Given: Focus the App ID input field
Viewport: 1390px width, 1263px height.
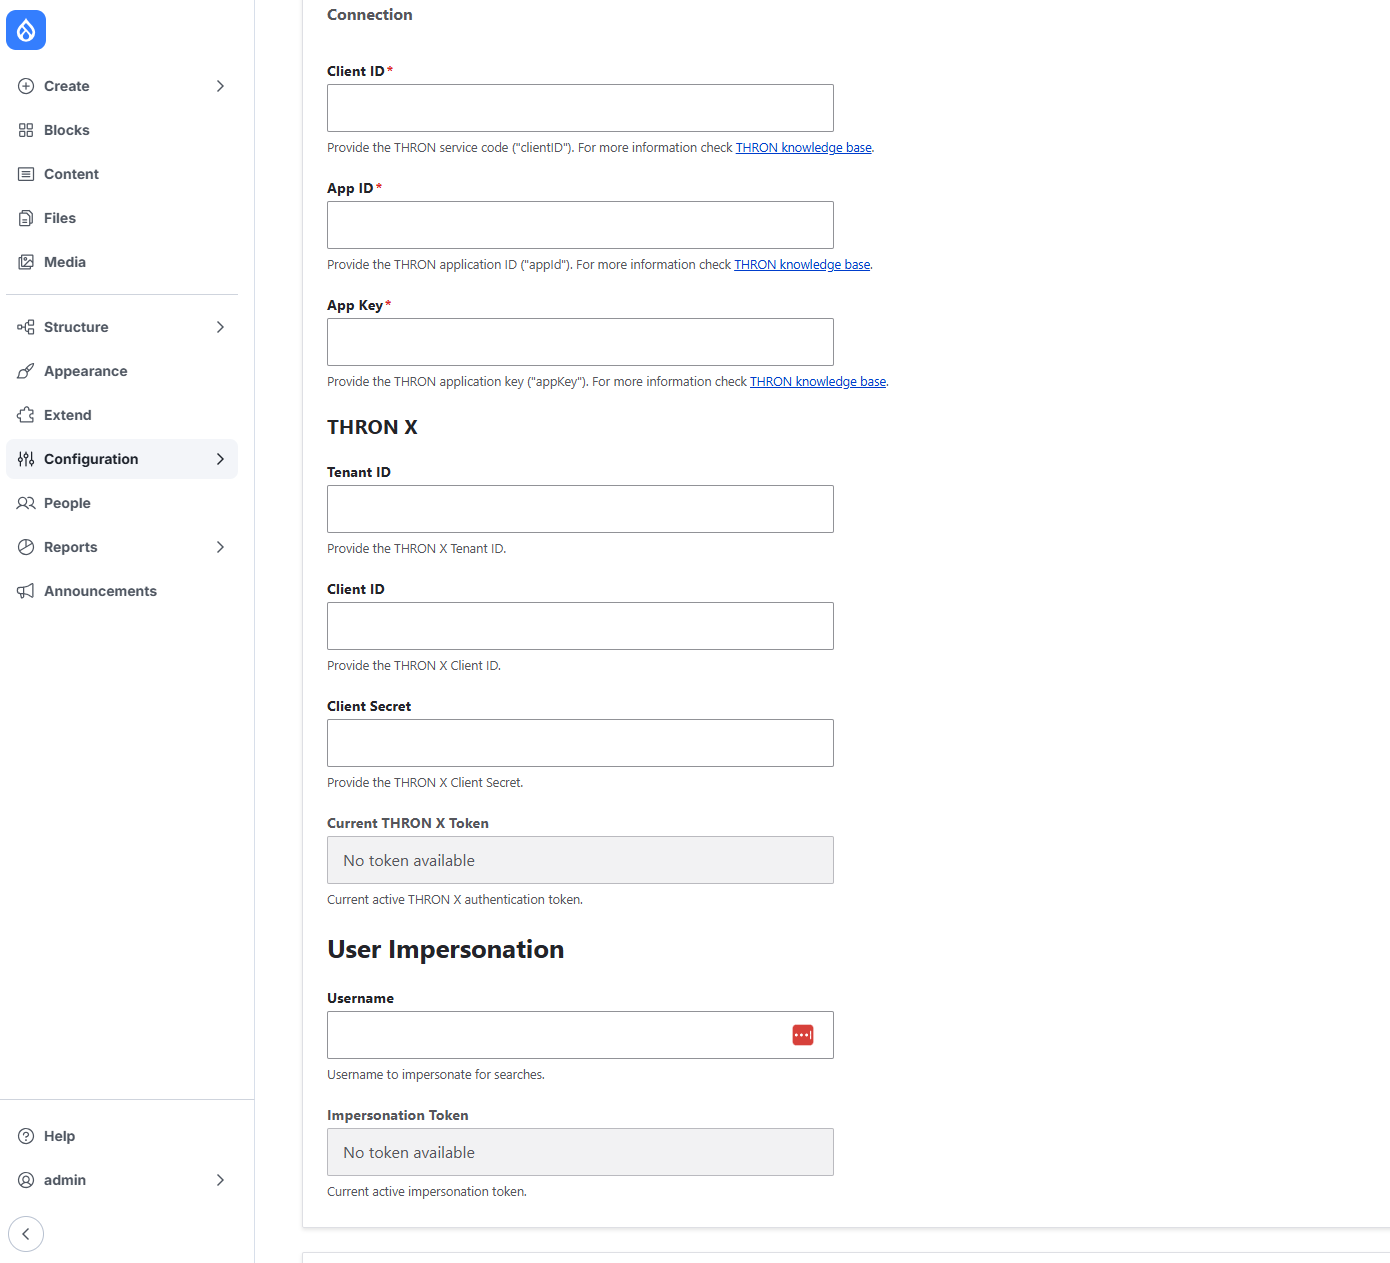Looking at the screenshot, I should point(580,225).
